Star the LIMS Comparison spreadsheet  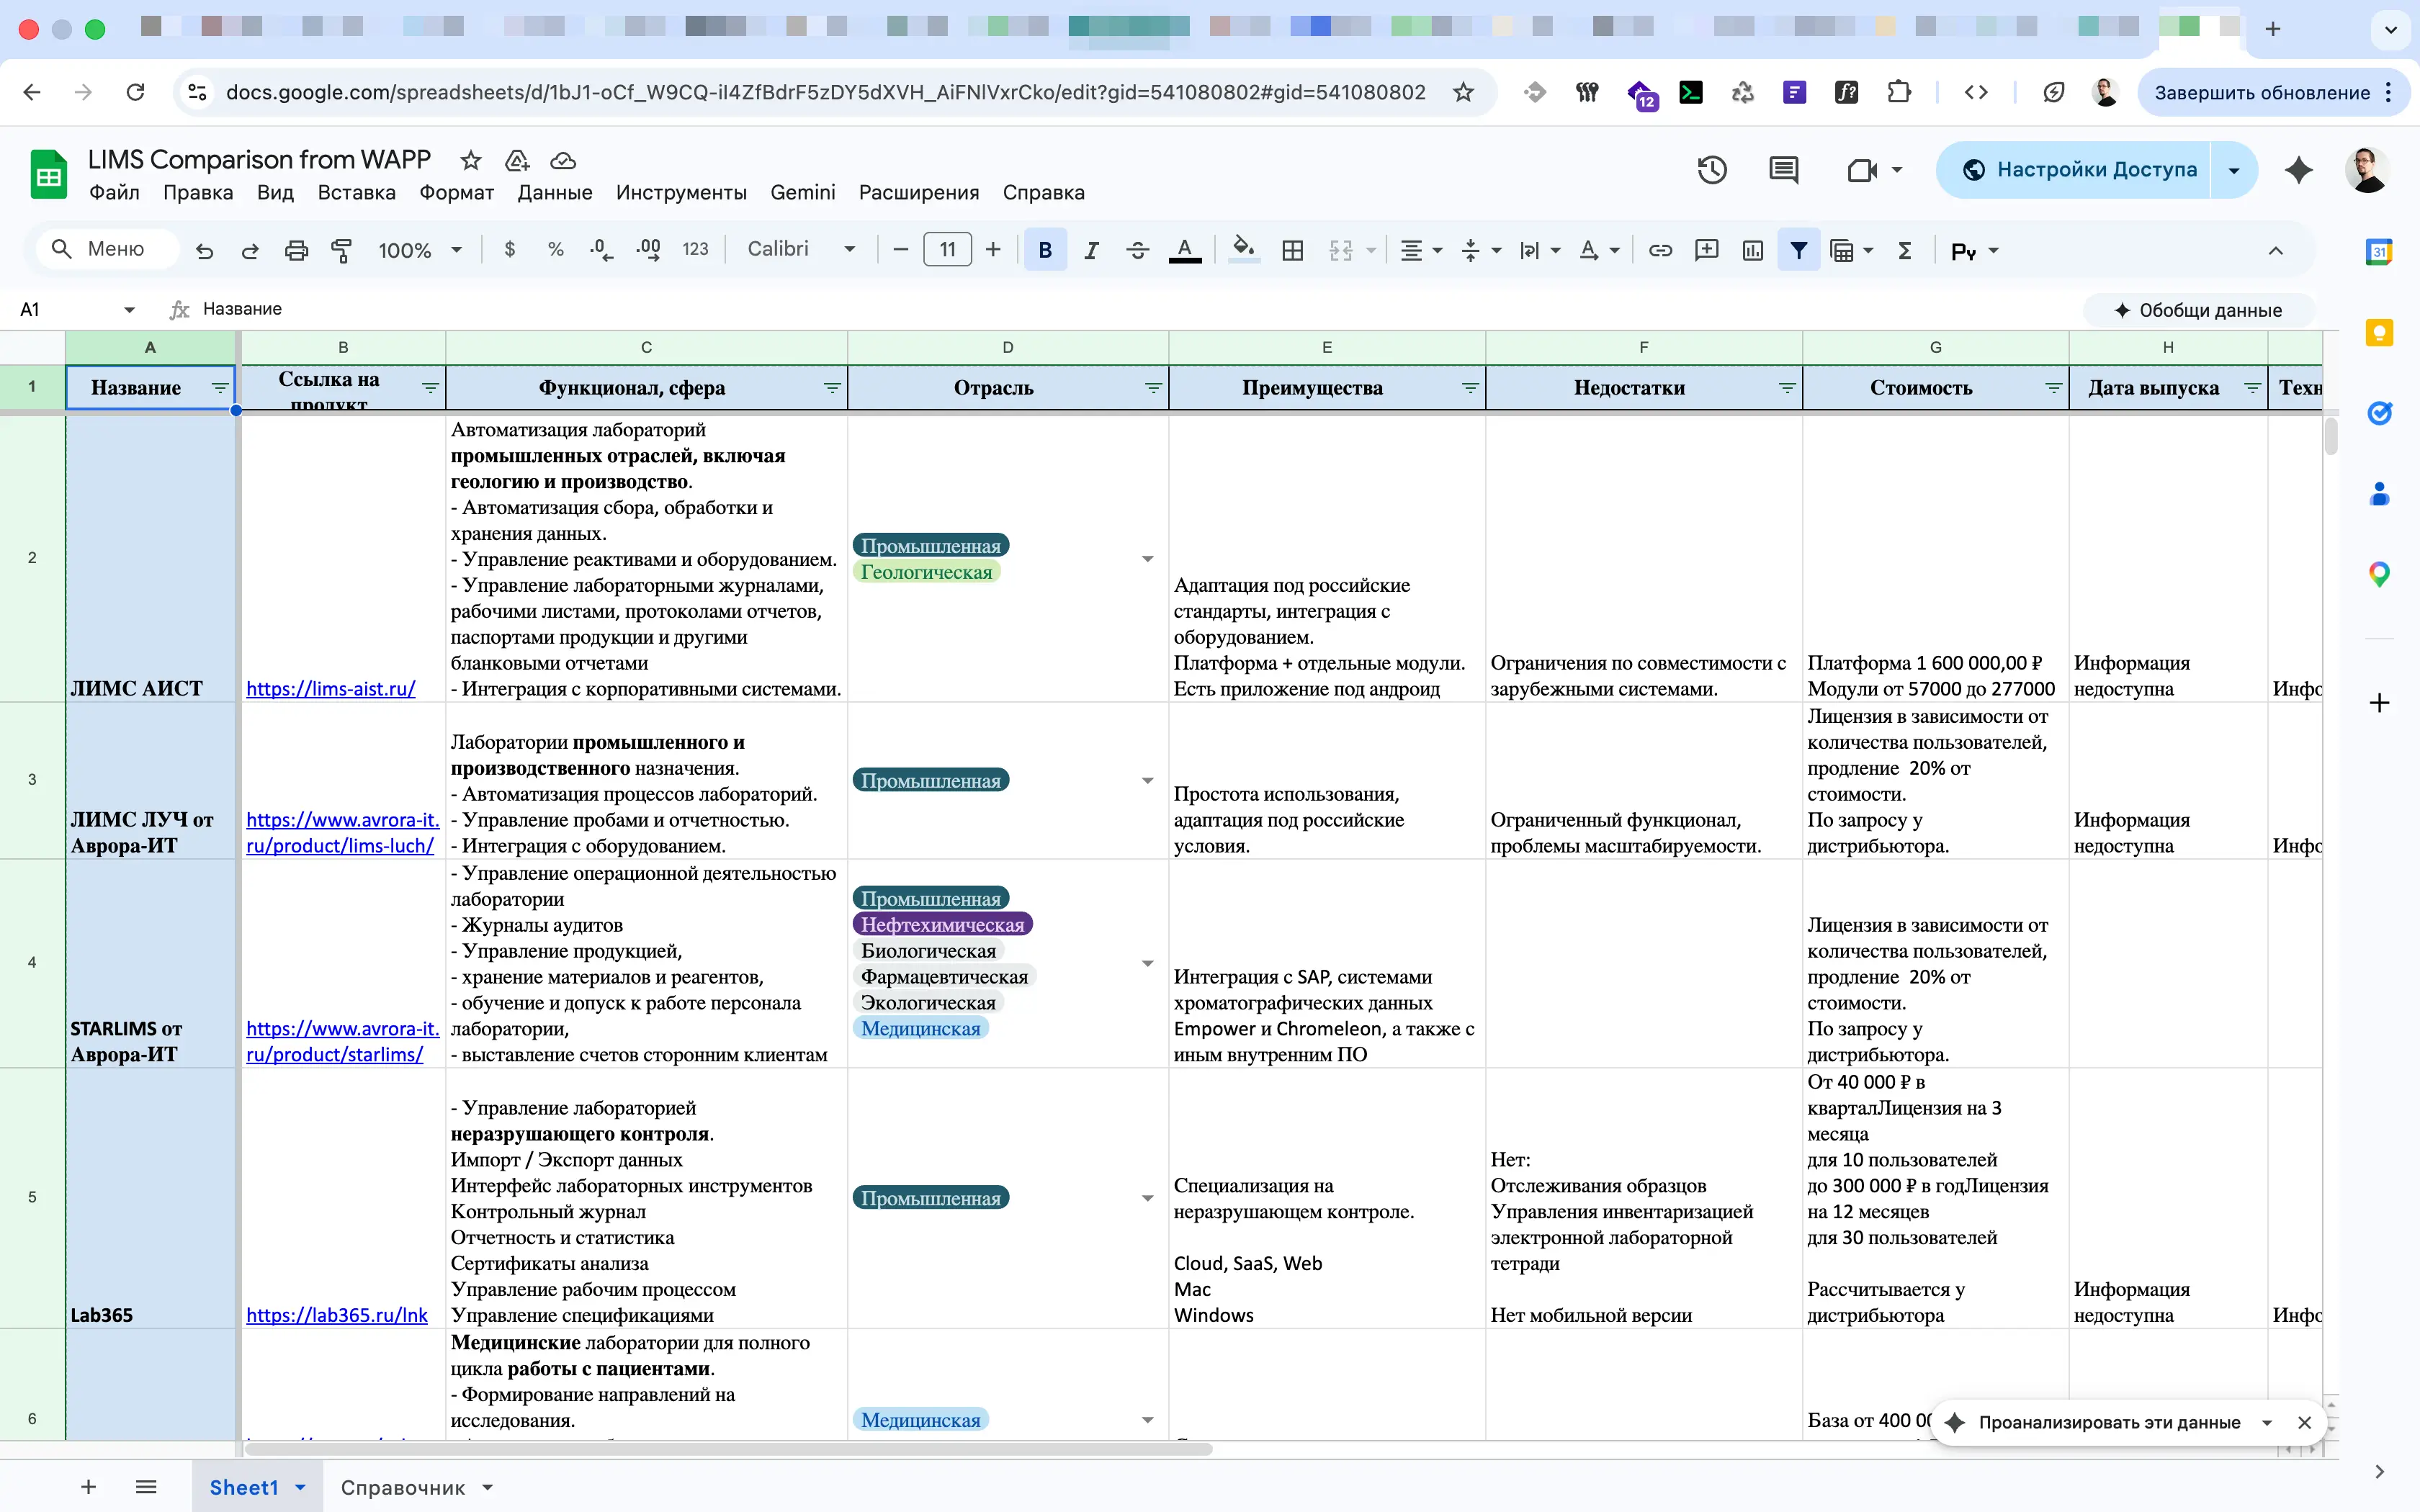469,160
